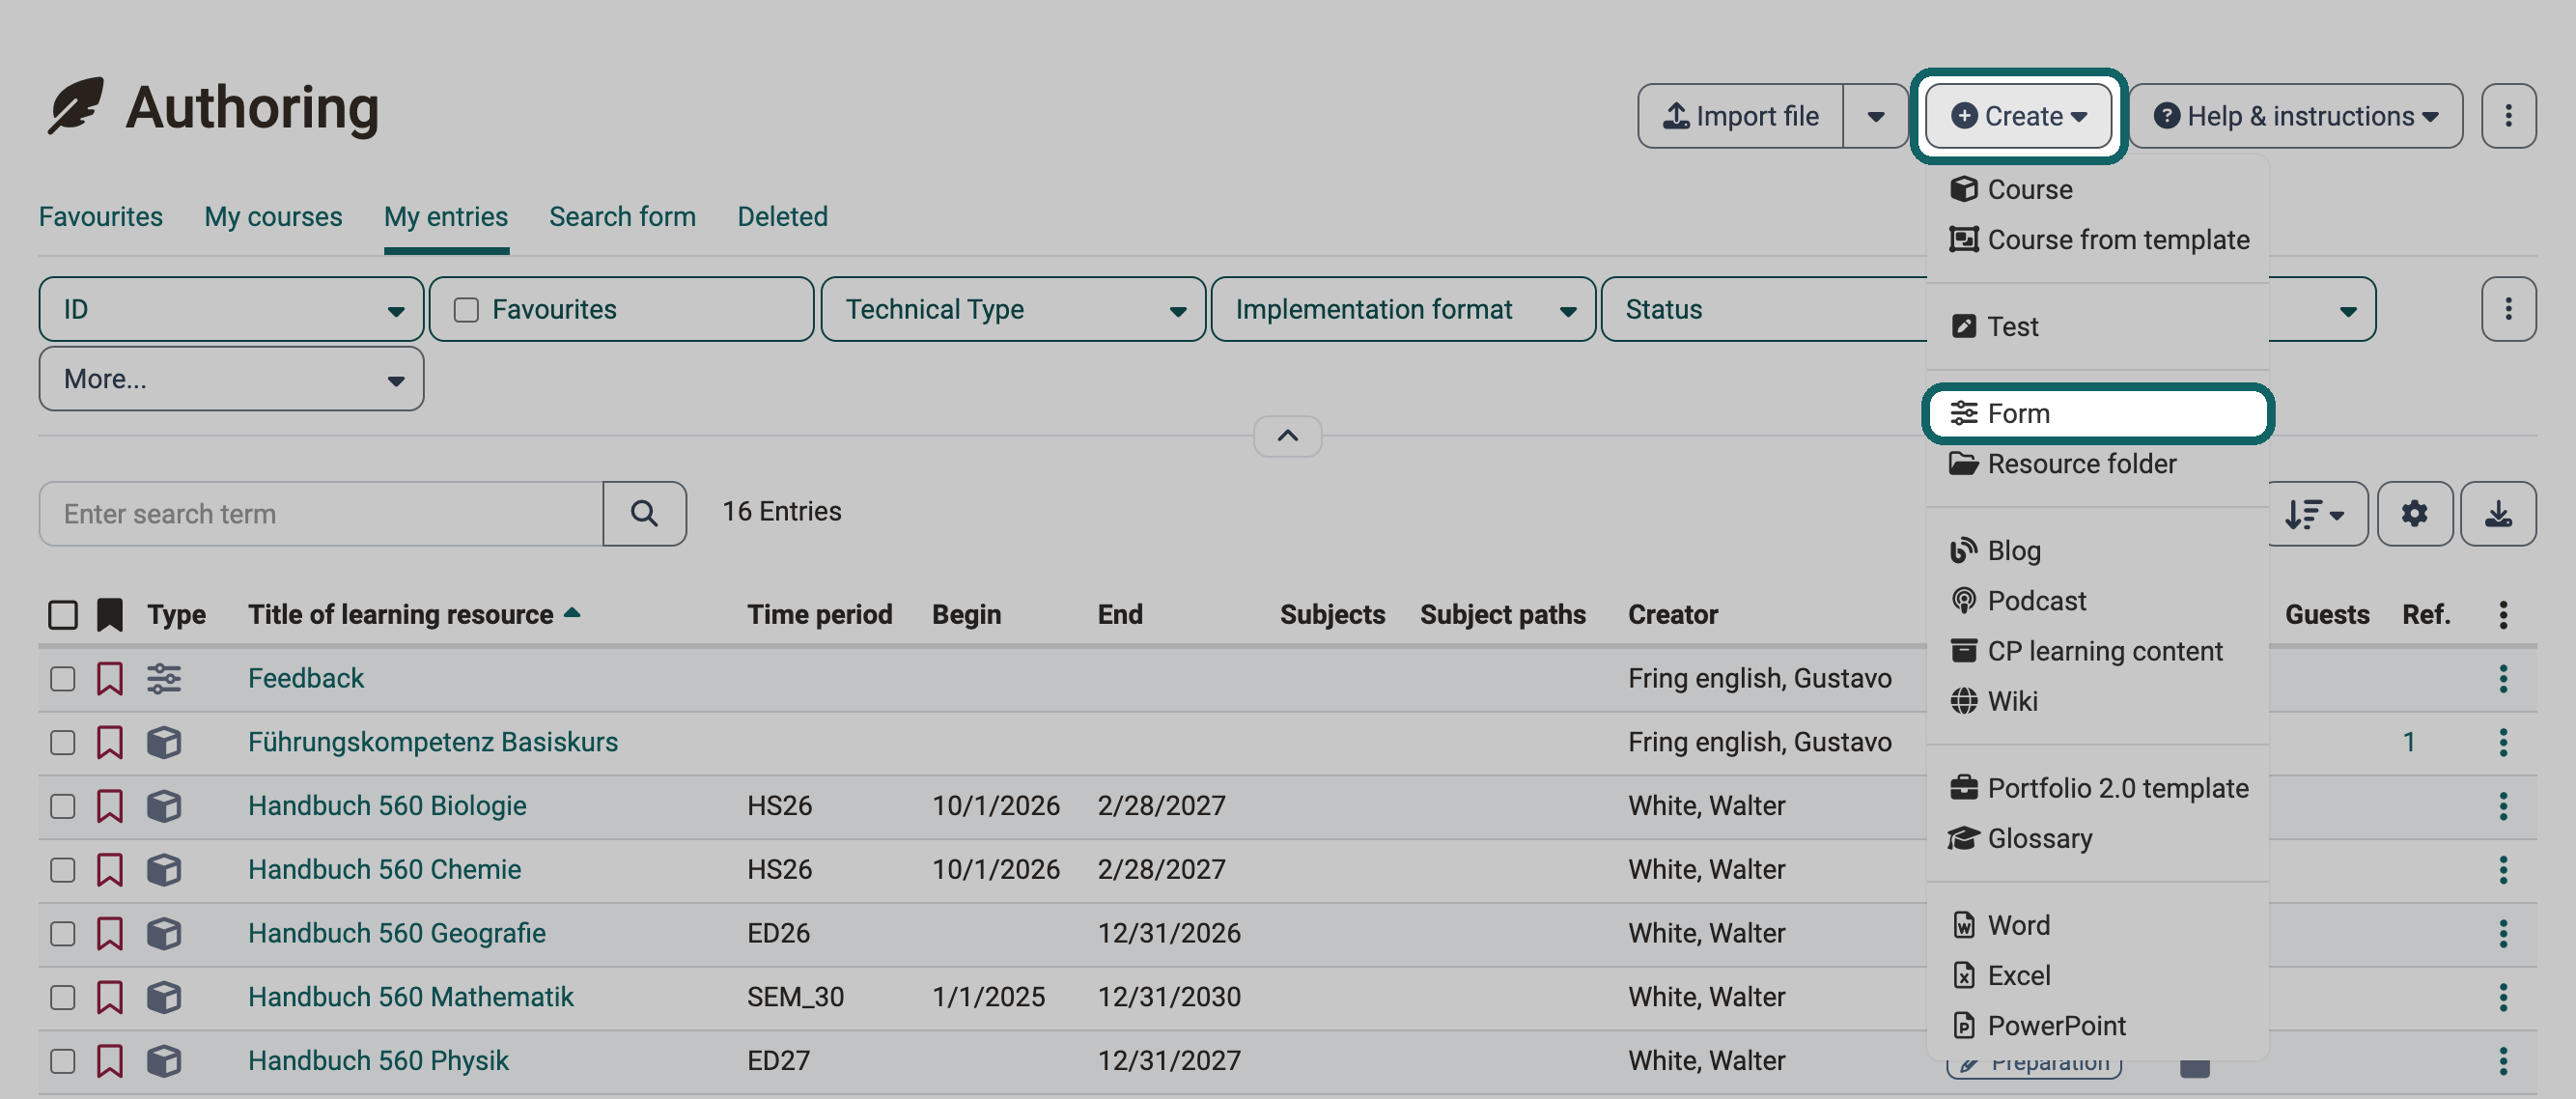Click the Enter search term field
This screenshot has height=1099, width=2576.
[321, 513]
